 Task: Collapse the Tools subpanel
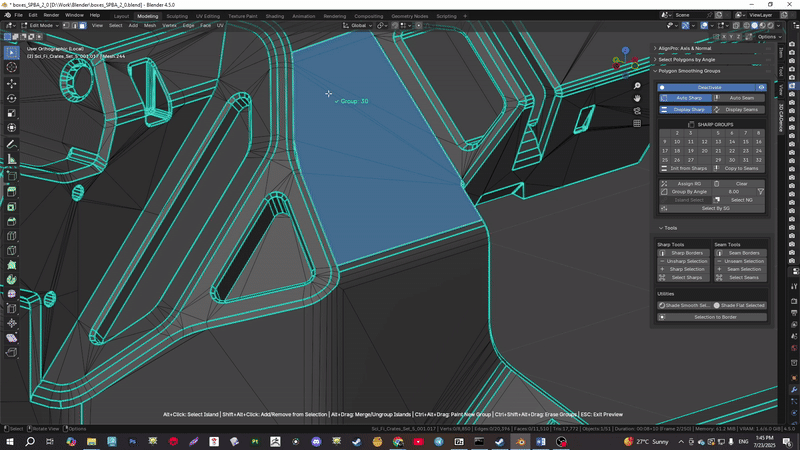[668, 228]
